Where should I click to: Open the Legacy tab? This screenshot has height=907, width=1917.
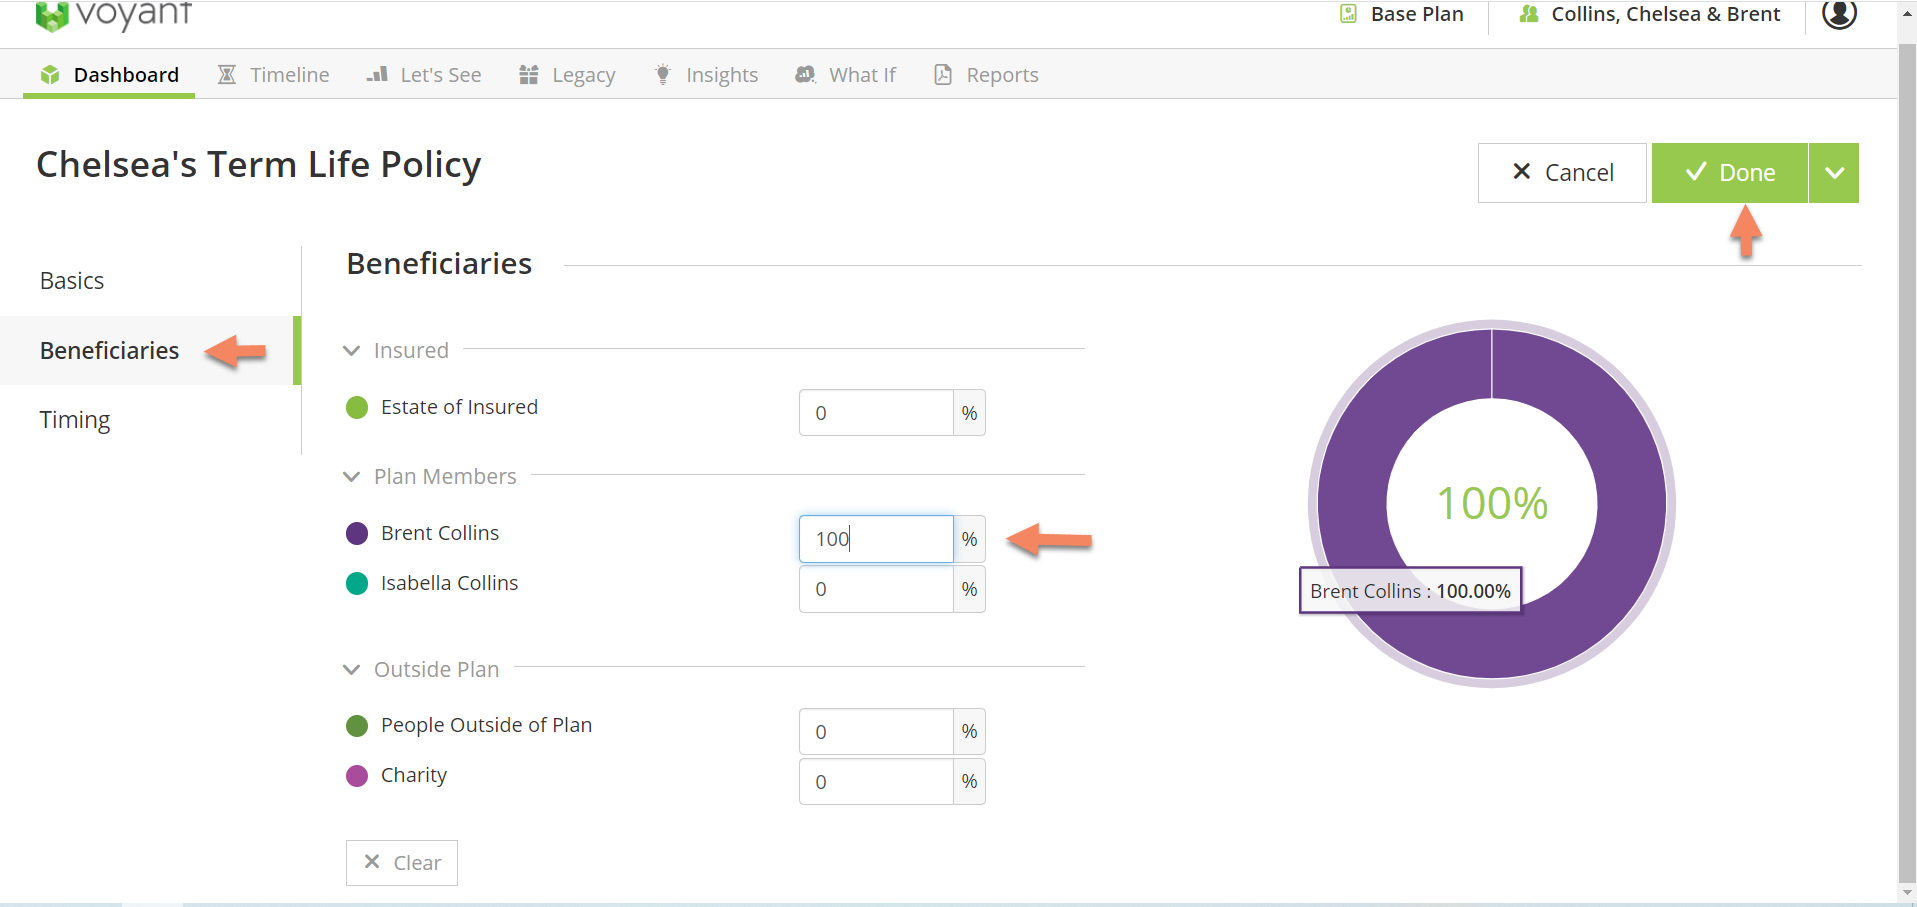coord(567,75)
